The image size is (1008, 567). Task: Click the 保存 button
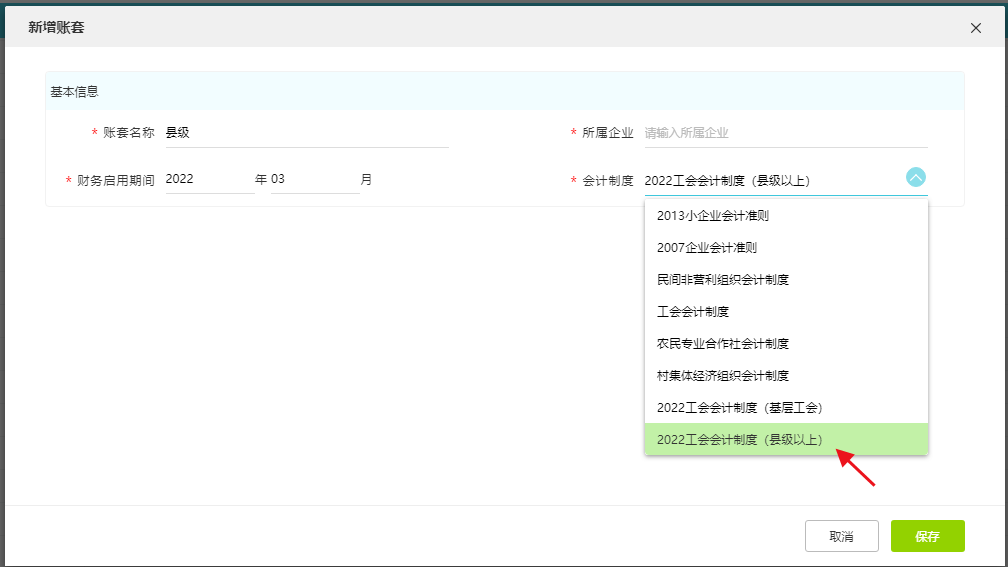[x=927, y=536]
